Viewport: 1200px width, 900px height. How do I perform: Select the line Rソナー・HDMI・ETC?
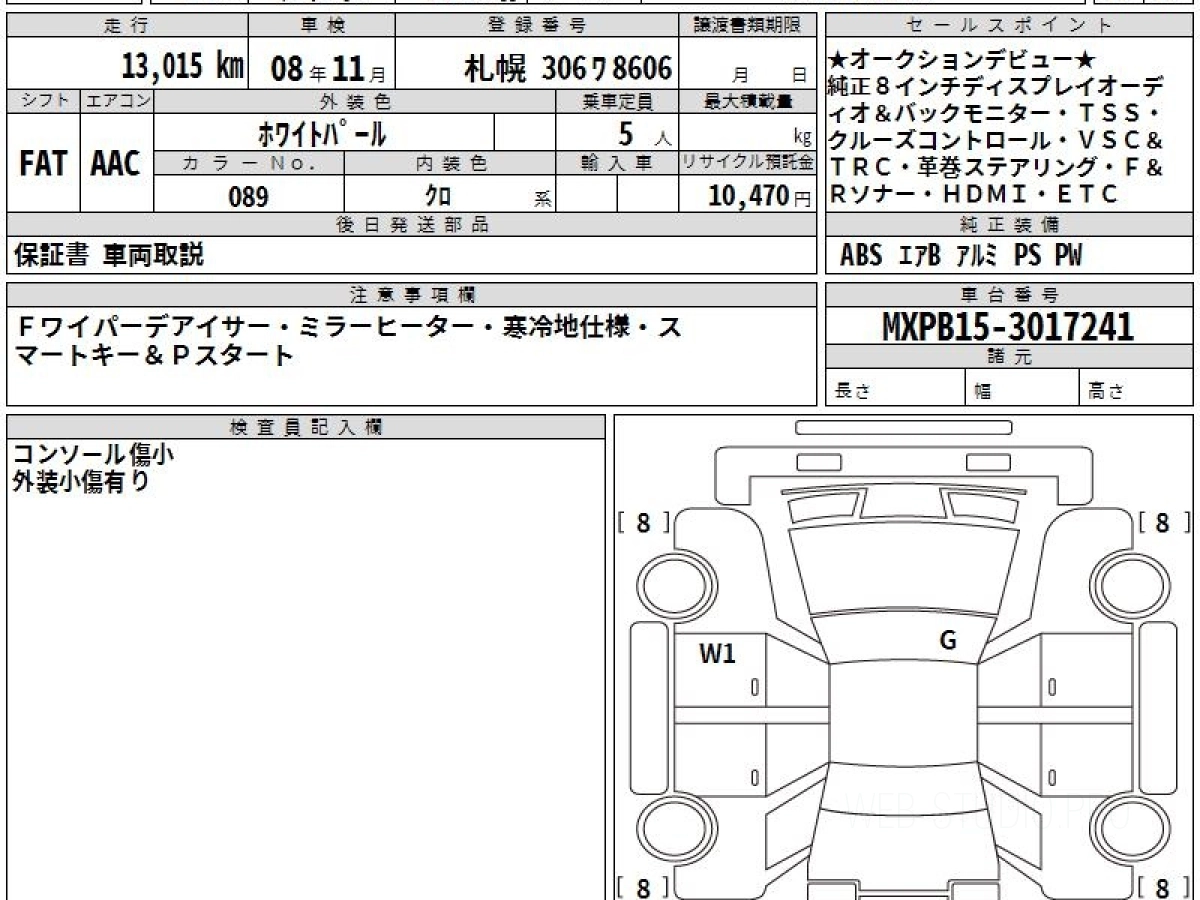pyautogui.click(x=973, y=194)
